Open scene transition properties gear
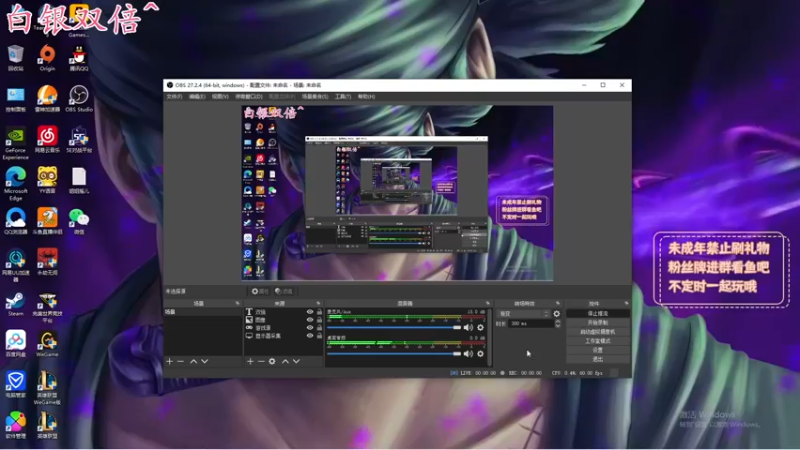 coord(557,314)
